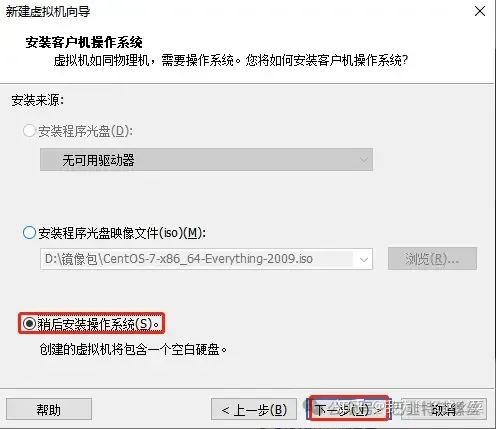Image resolution: width=496 pixels, height=429 pixels.
Task: Click the 帮助 button
Action: (x=49, y=409)
